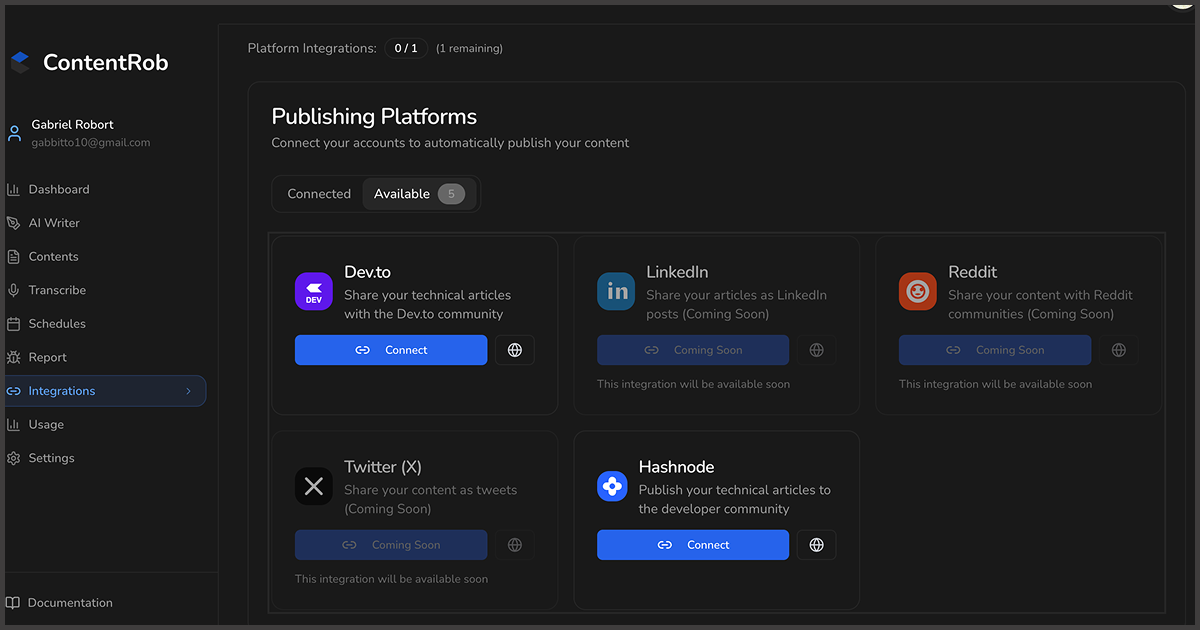This screenshot has width=1200, height=630.
Task: Open the Schedules calendar icon
Action: coord(15,323)
